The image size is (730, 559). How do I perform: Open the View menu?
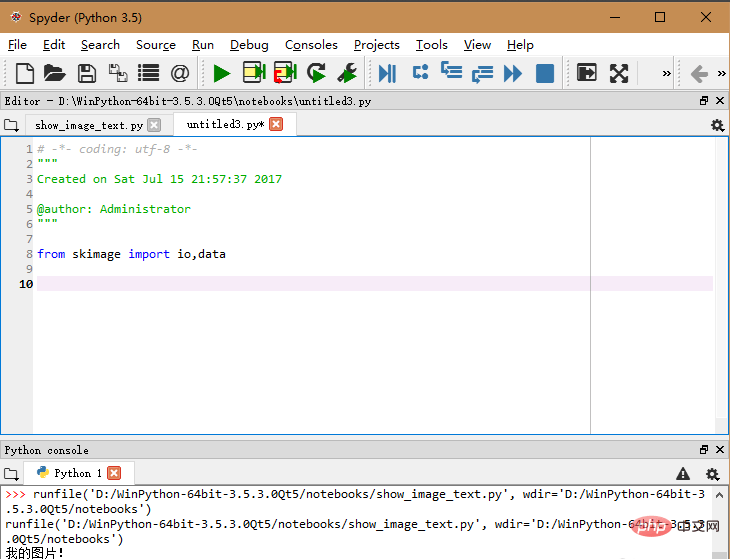coord(477,45)
